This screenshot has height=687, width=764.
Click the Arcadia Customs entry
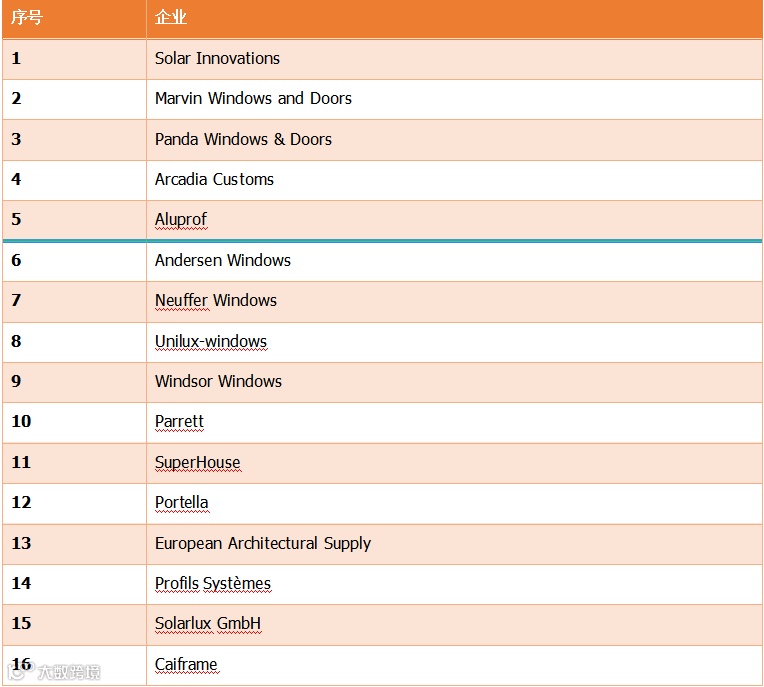coord(455,180)
